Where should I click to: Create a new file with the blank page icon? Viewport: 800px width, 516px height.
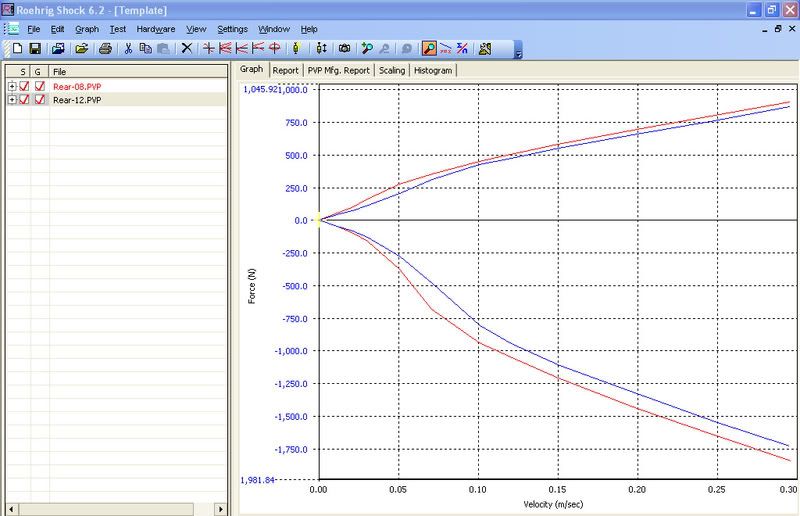(18, 48)
